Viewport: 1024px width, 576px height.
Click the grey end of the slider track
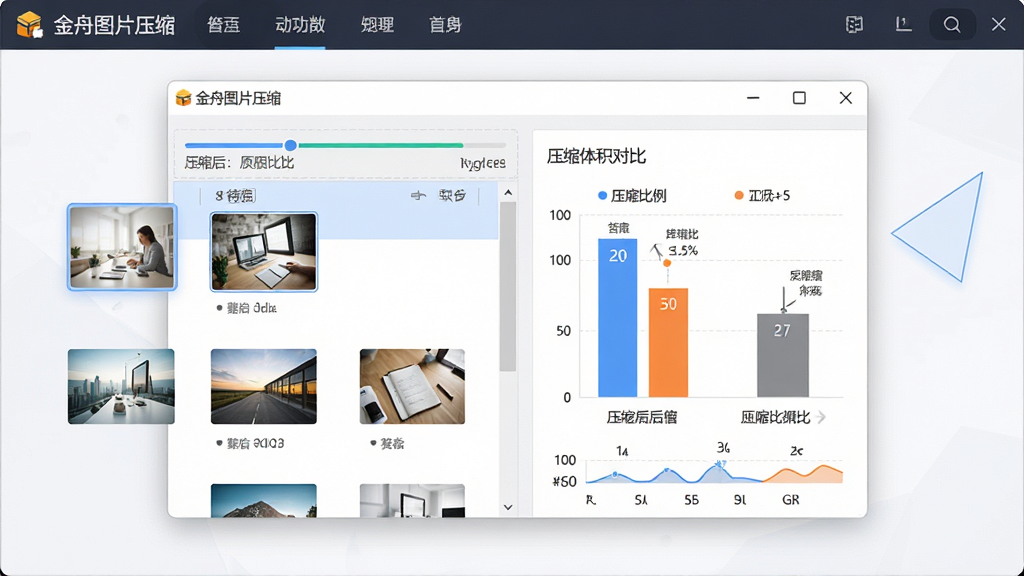pyautogui.click(x=485, y=145)
